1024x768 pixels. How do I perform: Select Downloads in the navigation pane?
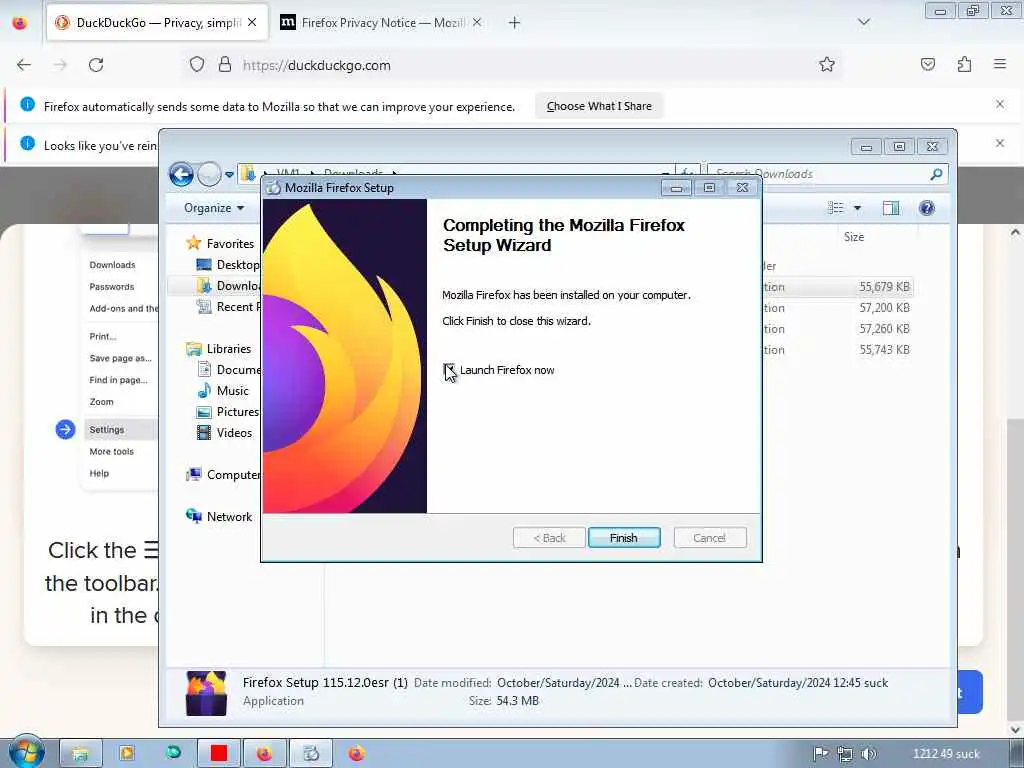(x=238, y=285)
